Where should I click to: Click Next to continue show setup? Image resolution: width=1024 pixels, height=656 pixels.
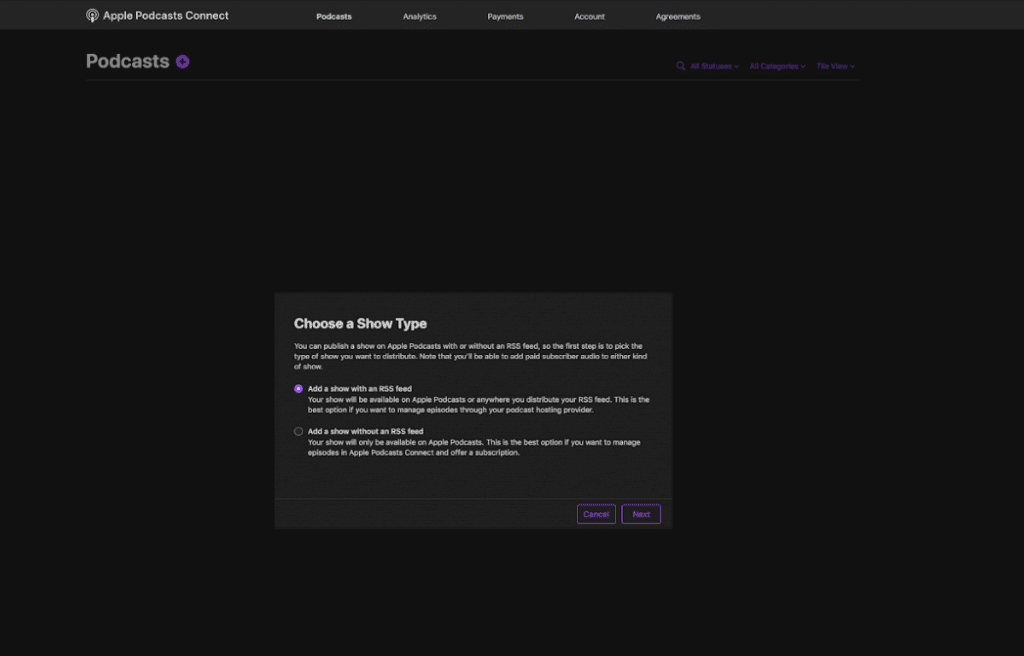641,514
